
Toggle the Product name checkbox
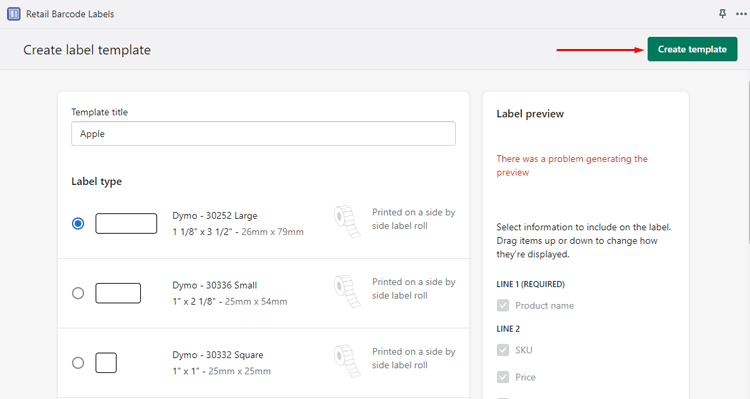tap(503, 305)
